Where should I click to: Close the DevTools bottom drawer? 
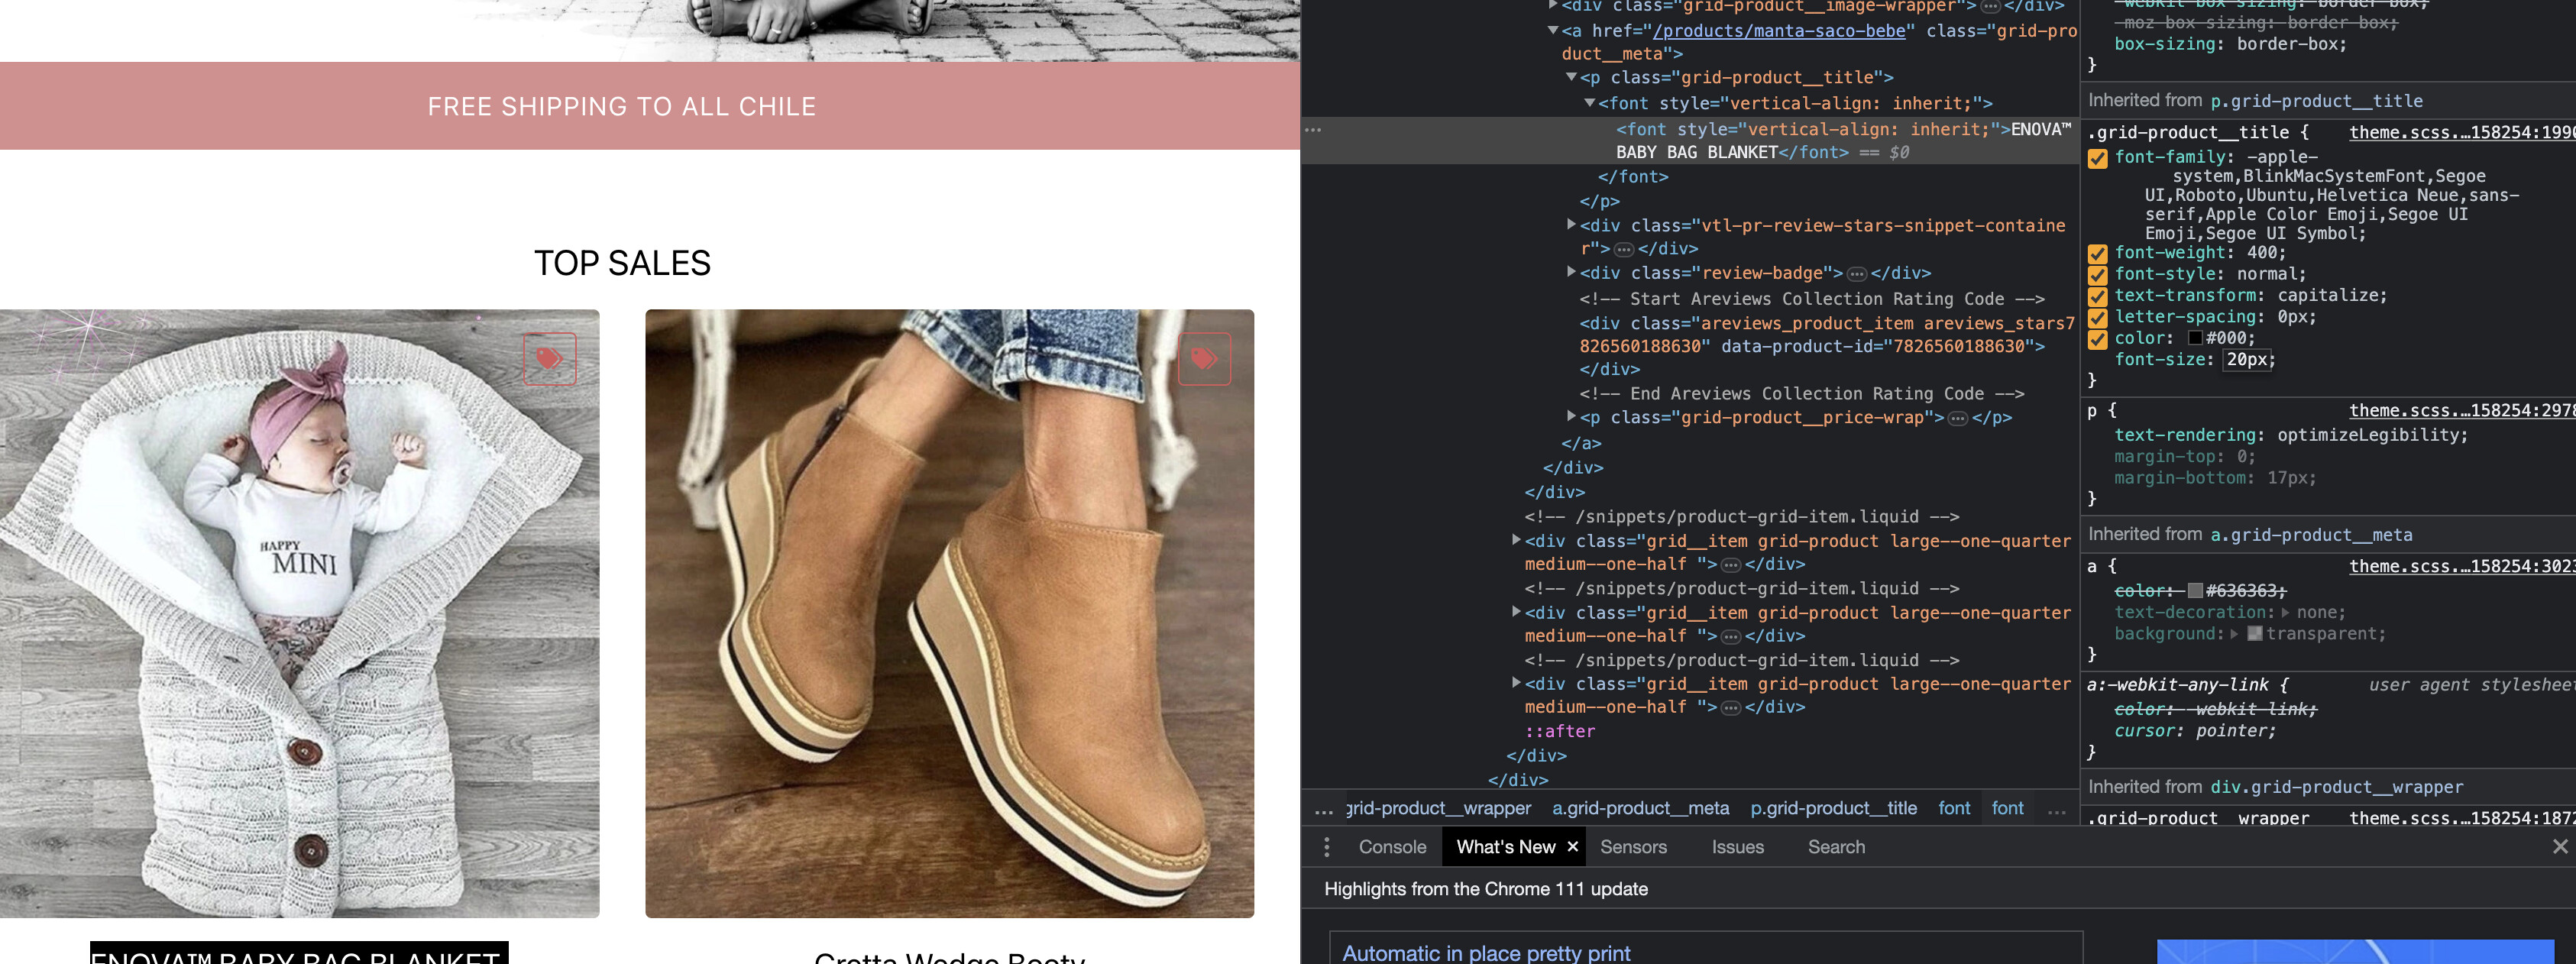(2559, 847)
